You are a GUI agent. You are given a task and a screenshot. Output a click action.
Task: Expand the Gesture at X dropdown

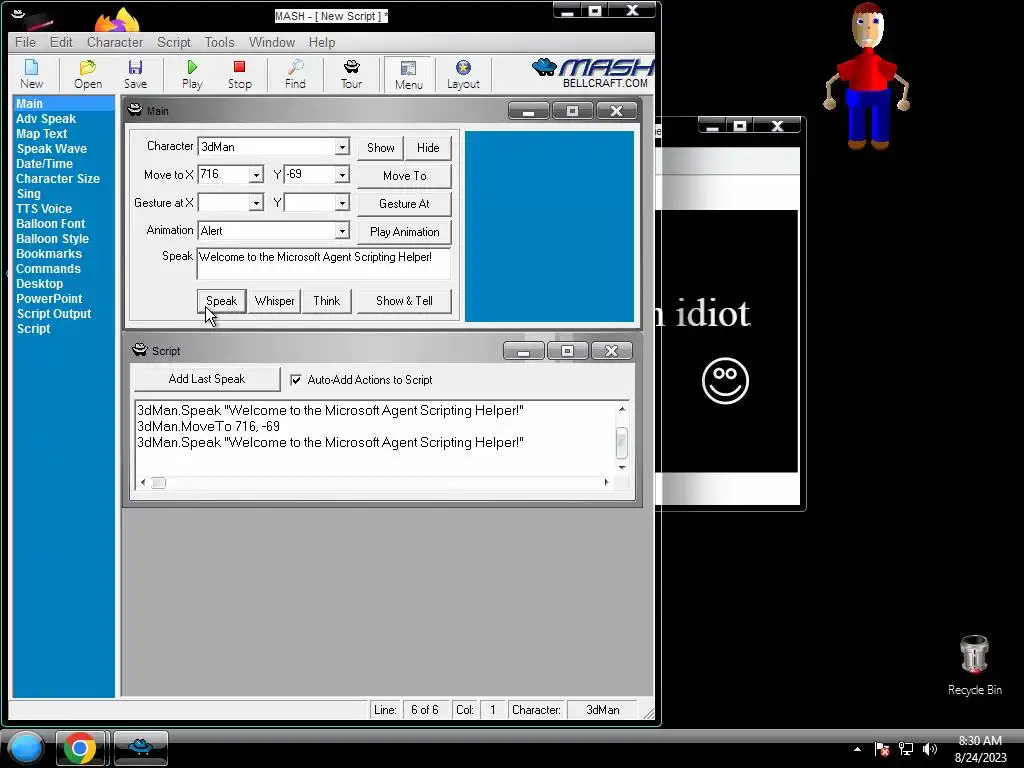click(256, 203)
